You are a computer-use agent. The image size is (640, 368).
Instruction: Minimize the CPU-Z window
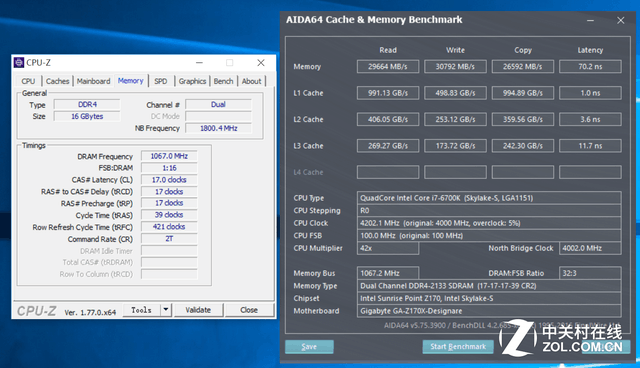[199, 63]
